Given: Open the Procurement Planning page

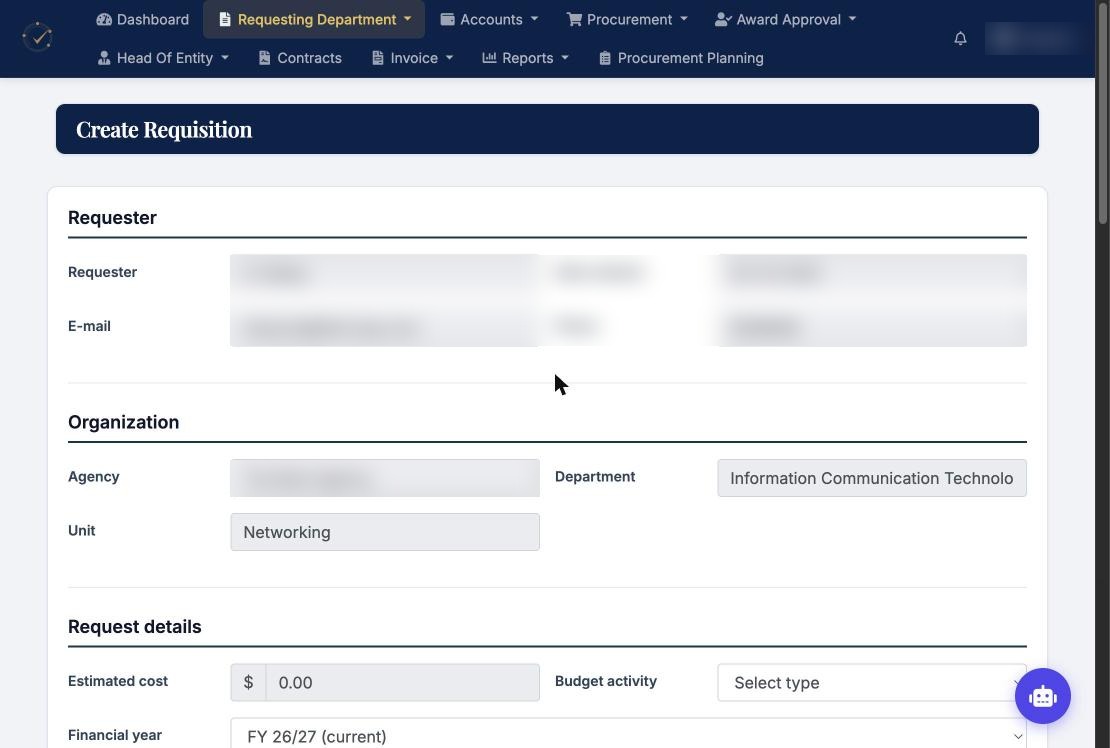Looking at the screenshot, I should pos(681,58).
